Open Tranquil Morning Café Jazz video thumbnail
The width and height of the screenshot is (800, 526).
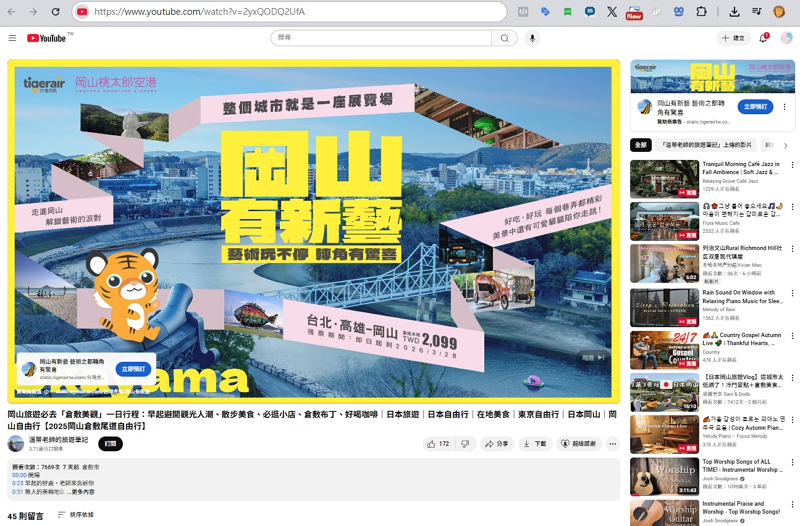point(664,178)
